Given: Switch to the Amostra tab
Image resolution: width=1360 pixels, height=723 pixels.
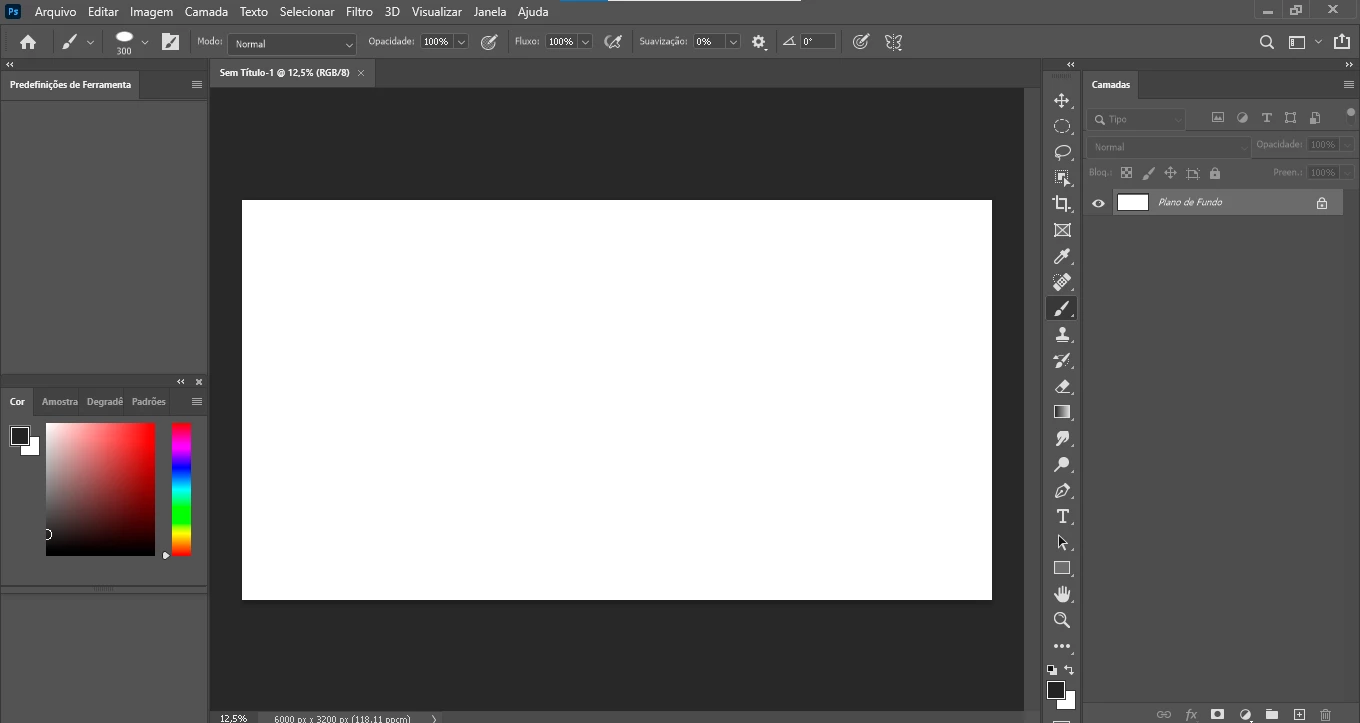Looking at the screenshot, I should 60,402.
